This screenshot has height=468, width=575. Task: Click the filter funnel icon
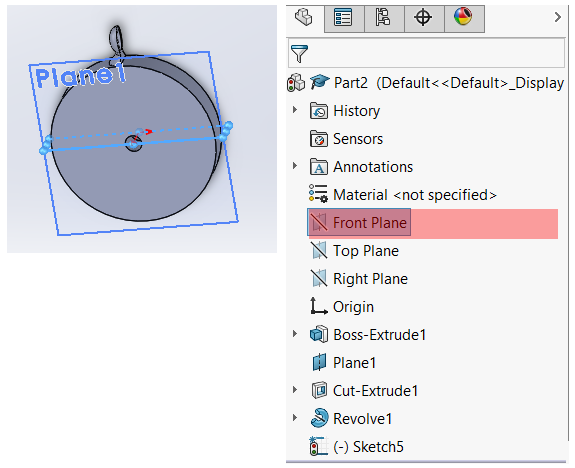coord(299,54)
